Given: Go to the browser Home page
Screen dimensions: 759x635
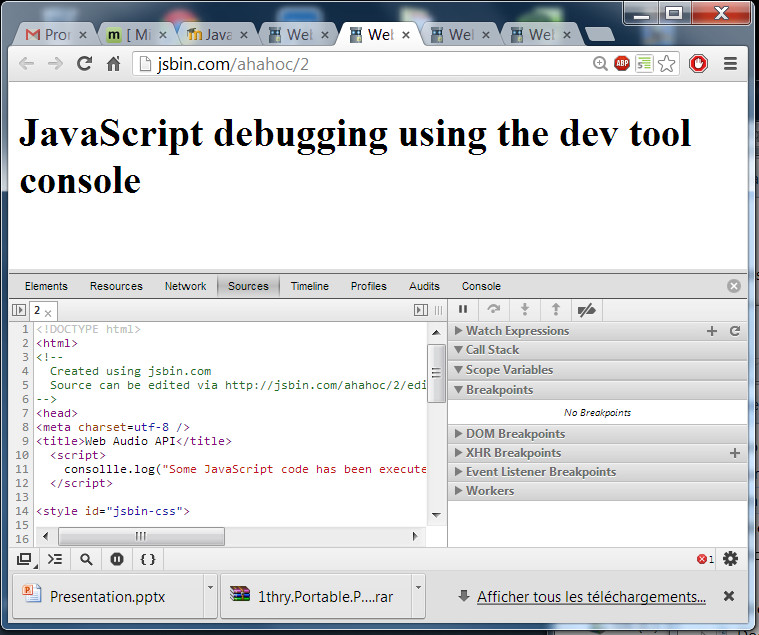Looking at the screenshot, I should coord(113,63).
